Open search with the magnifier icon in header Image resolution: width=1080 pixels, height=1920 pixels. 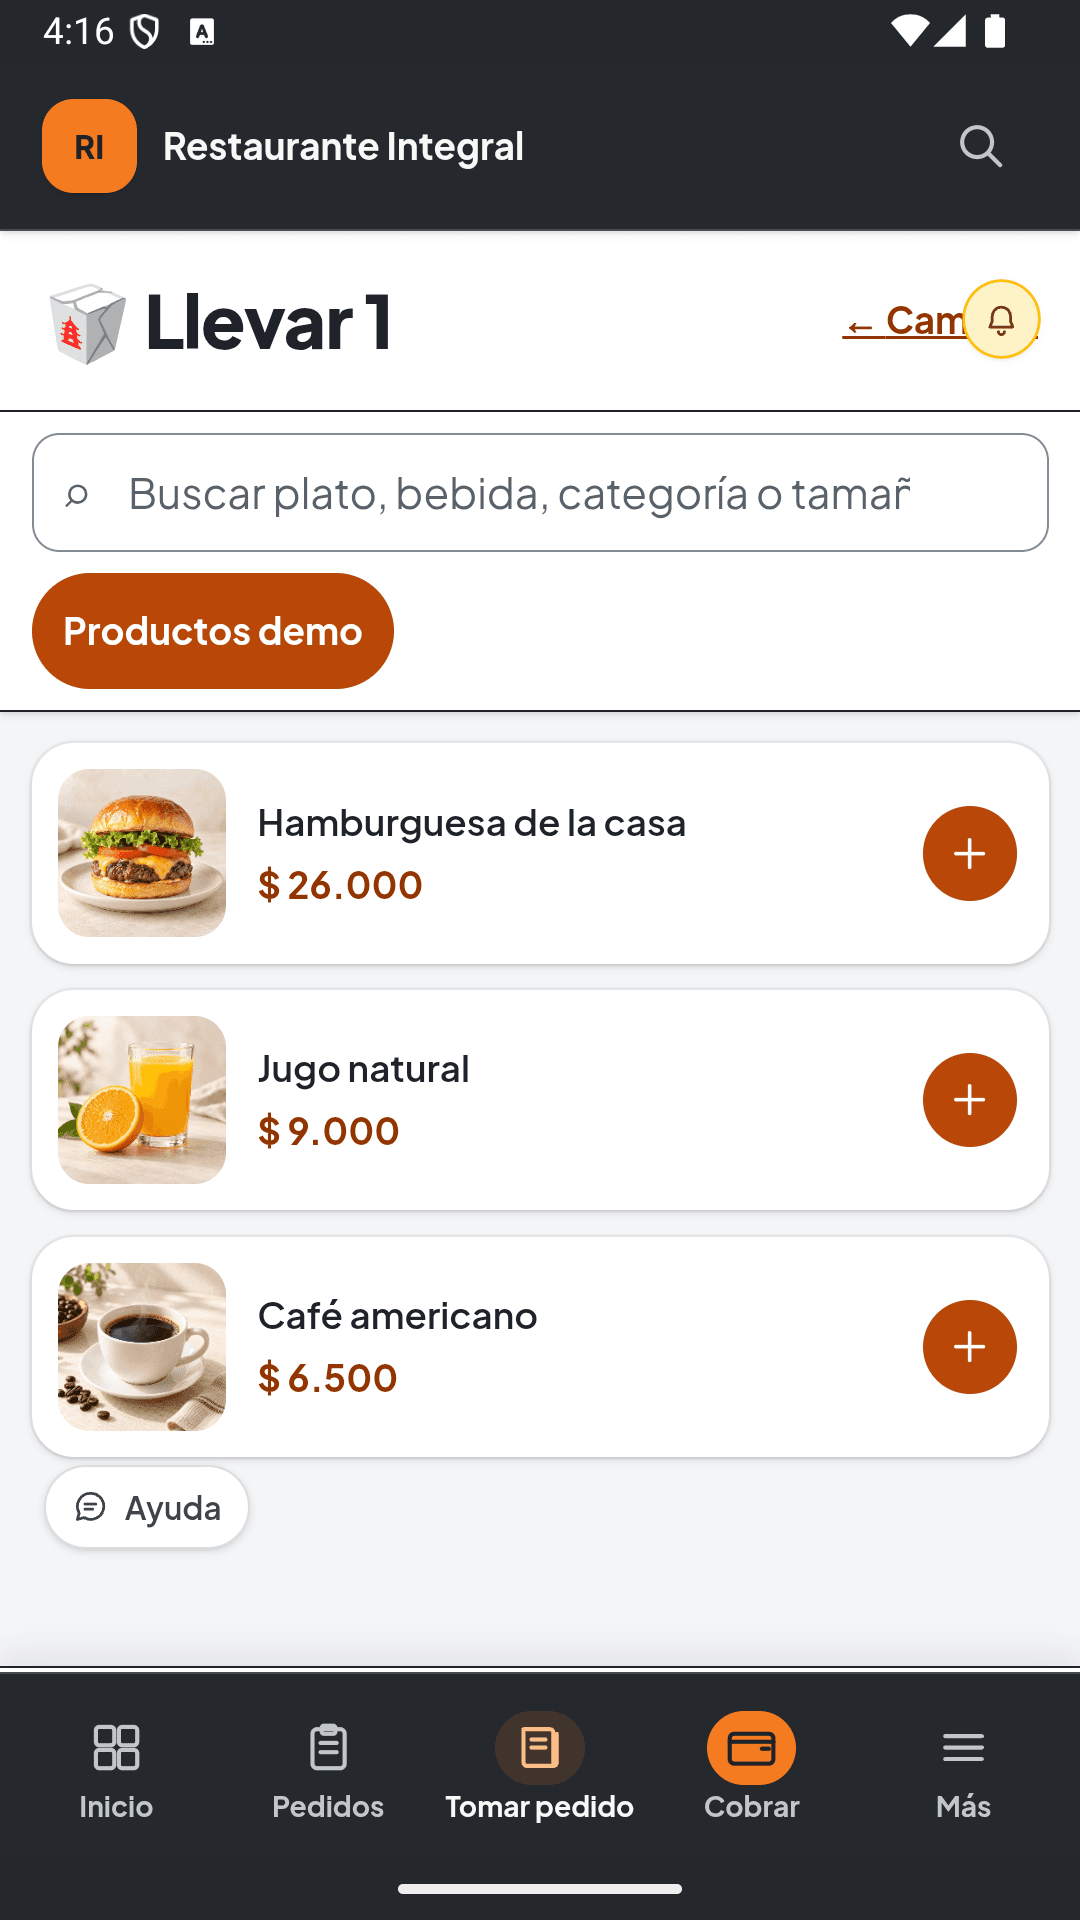(x=980, y=146)
